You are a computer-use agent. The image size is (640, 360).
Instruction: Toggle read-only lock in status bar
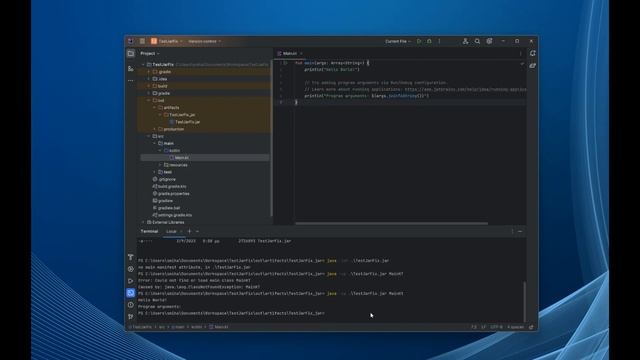click(531, 327)
